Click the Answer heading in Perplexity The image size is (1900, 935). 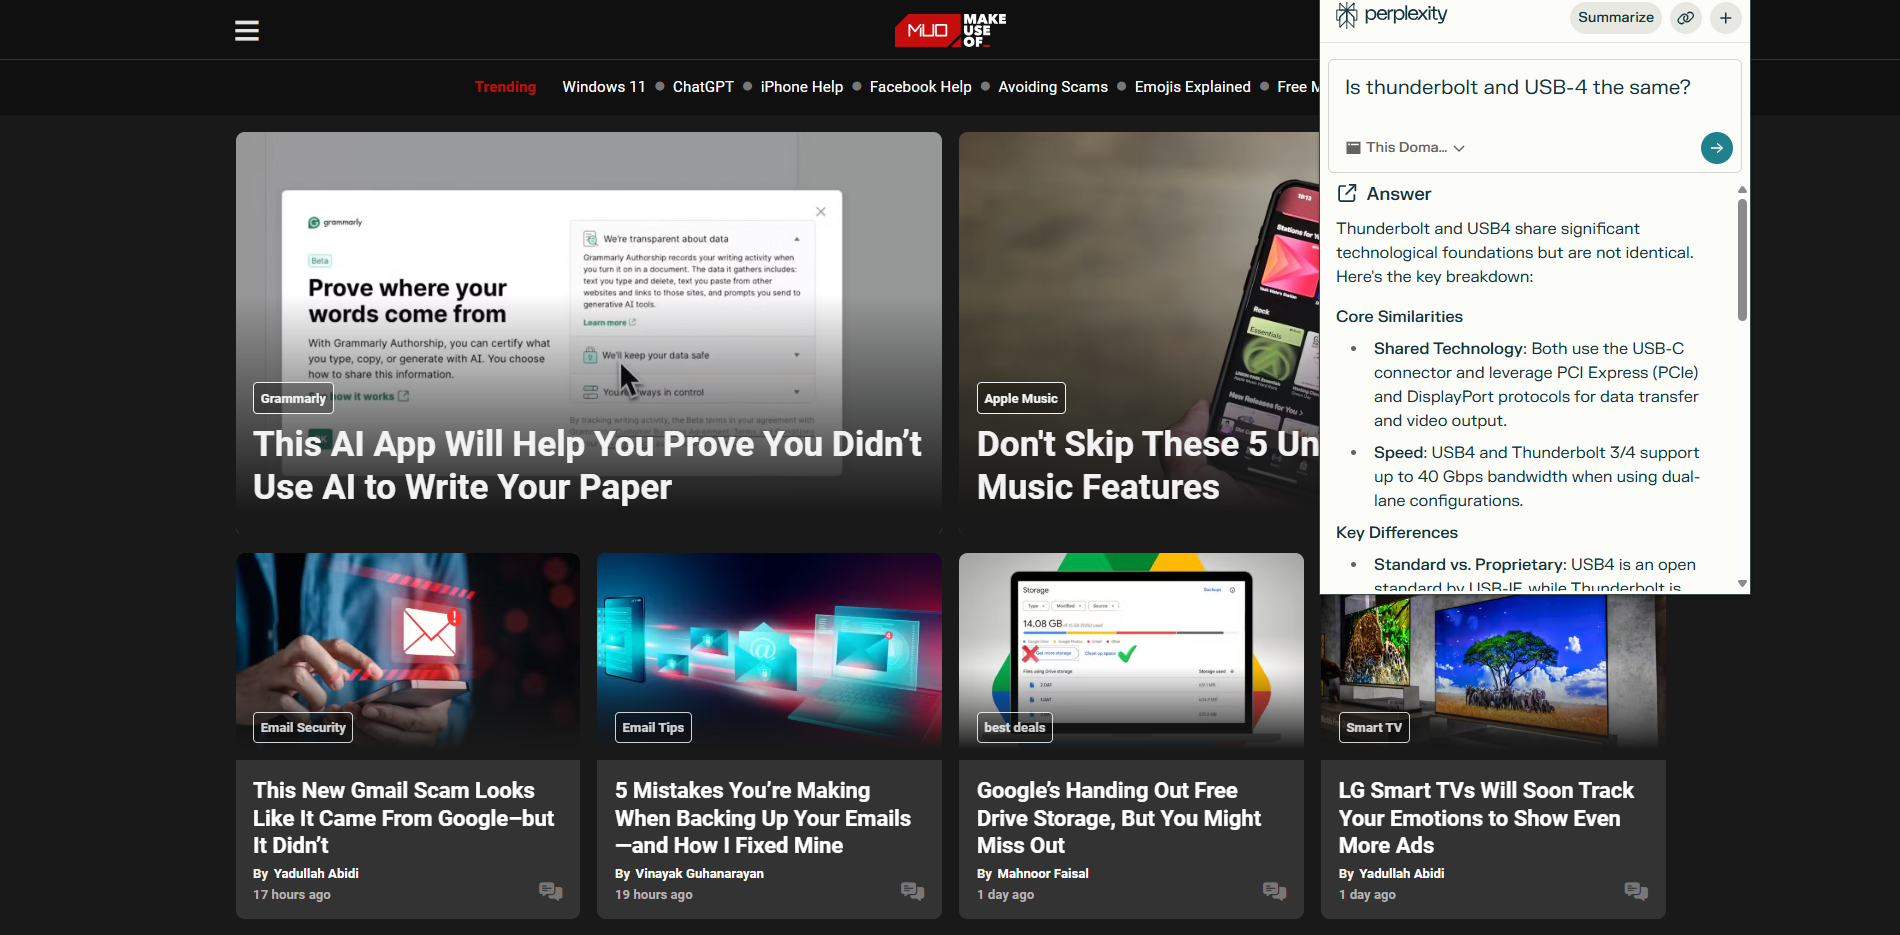coord(1399,194)
